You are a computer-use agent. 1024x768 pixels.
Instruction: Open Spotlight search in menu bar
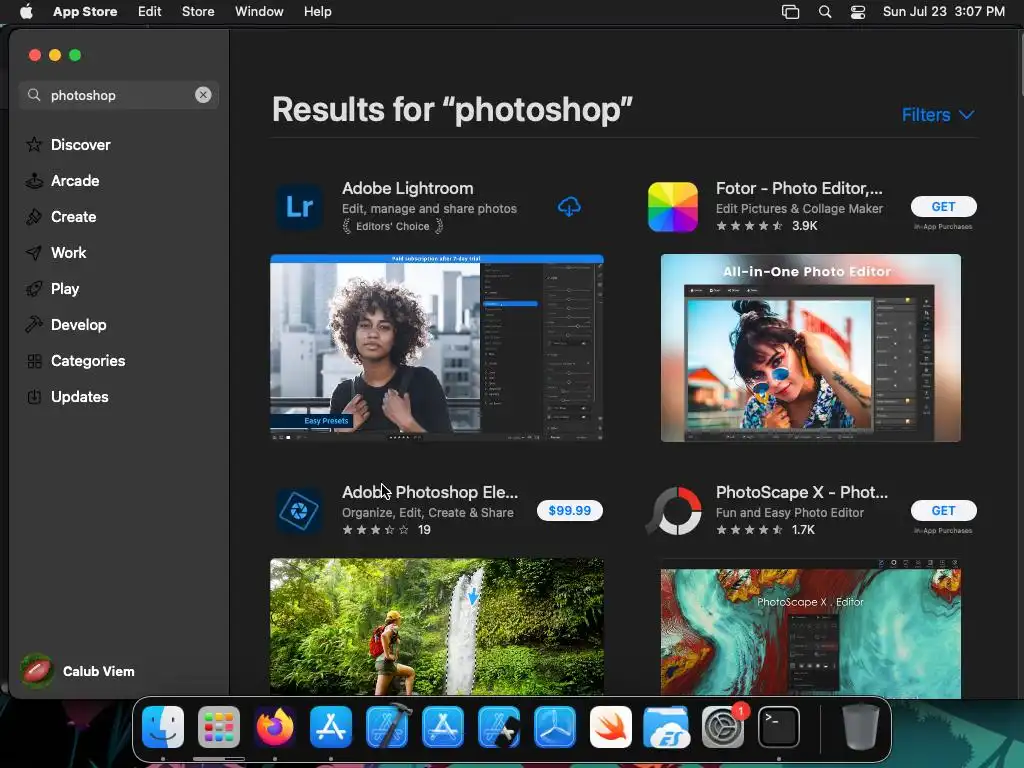pos(825,12)
